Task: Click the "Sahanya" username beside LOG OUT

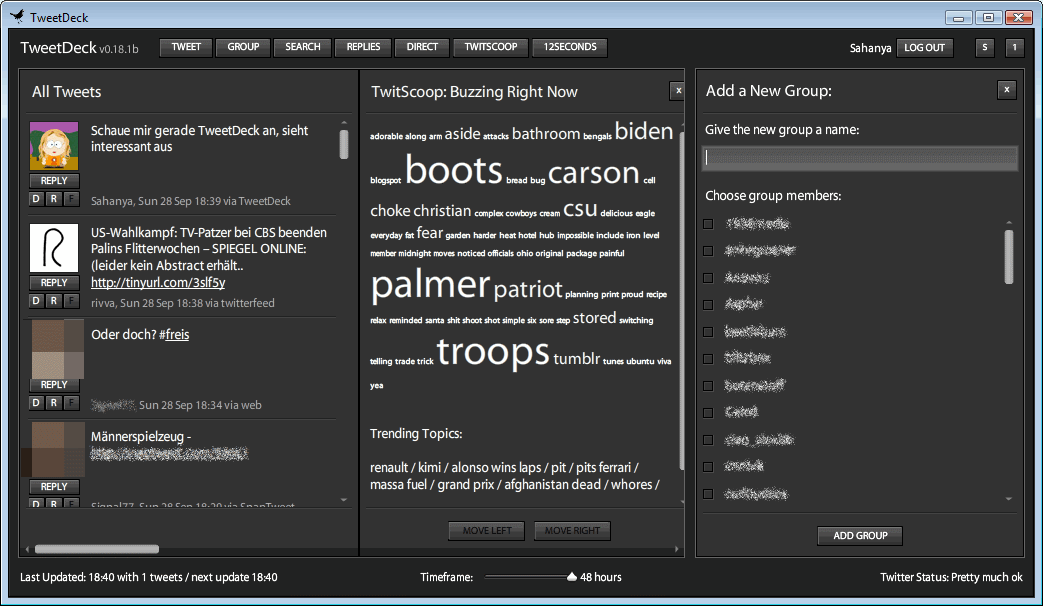Action: pyautogui.click(x=870, y=48)
